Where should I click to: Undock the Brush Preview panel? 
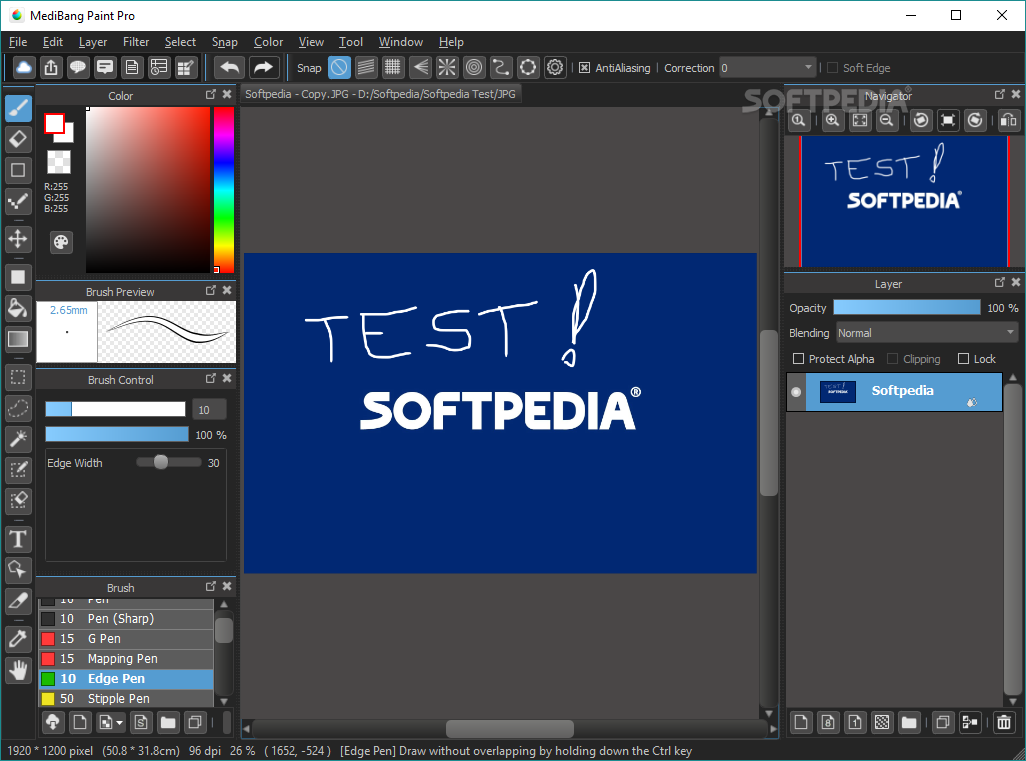(211, 290)
